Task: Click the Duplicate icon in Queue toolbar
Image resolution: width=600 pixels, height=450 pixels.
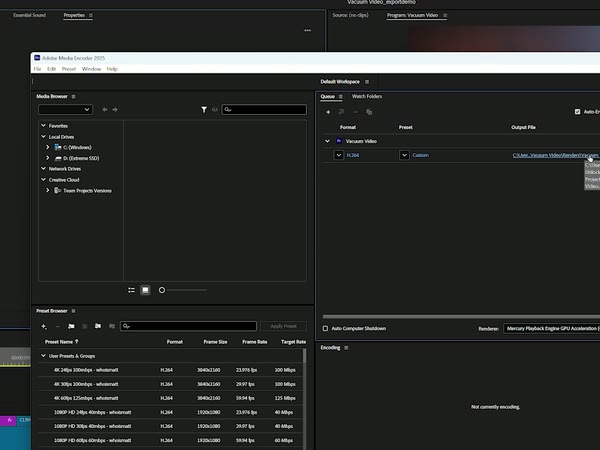Action: coord(369,112)
